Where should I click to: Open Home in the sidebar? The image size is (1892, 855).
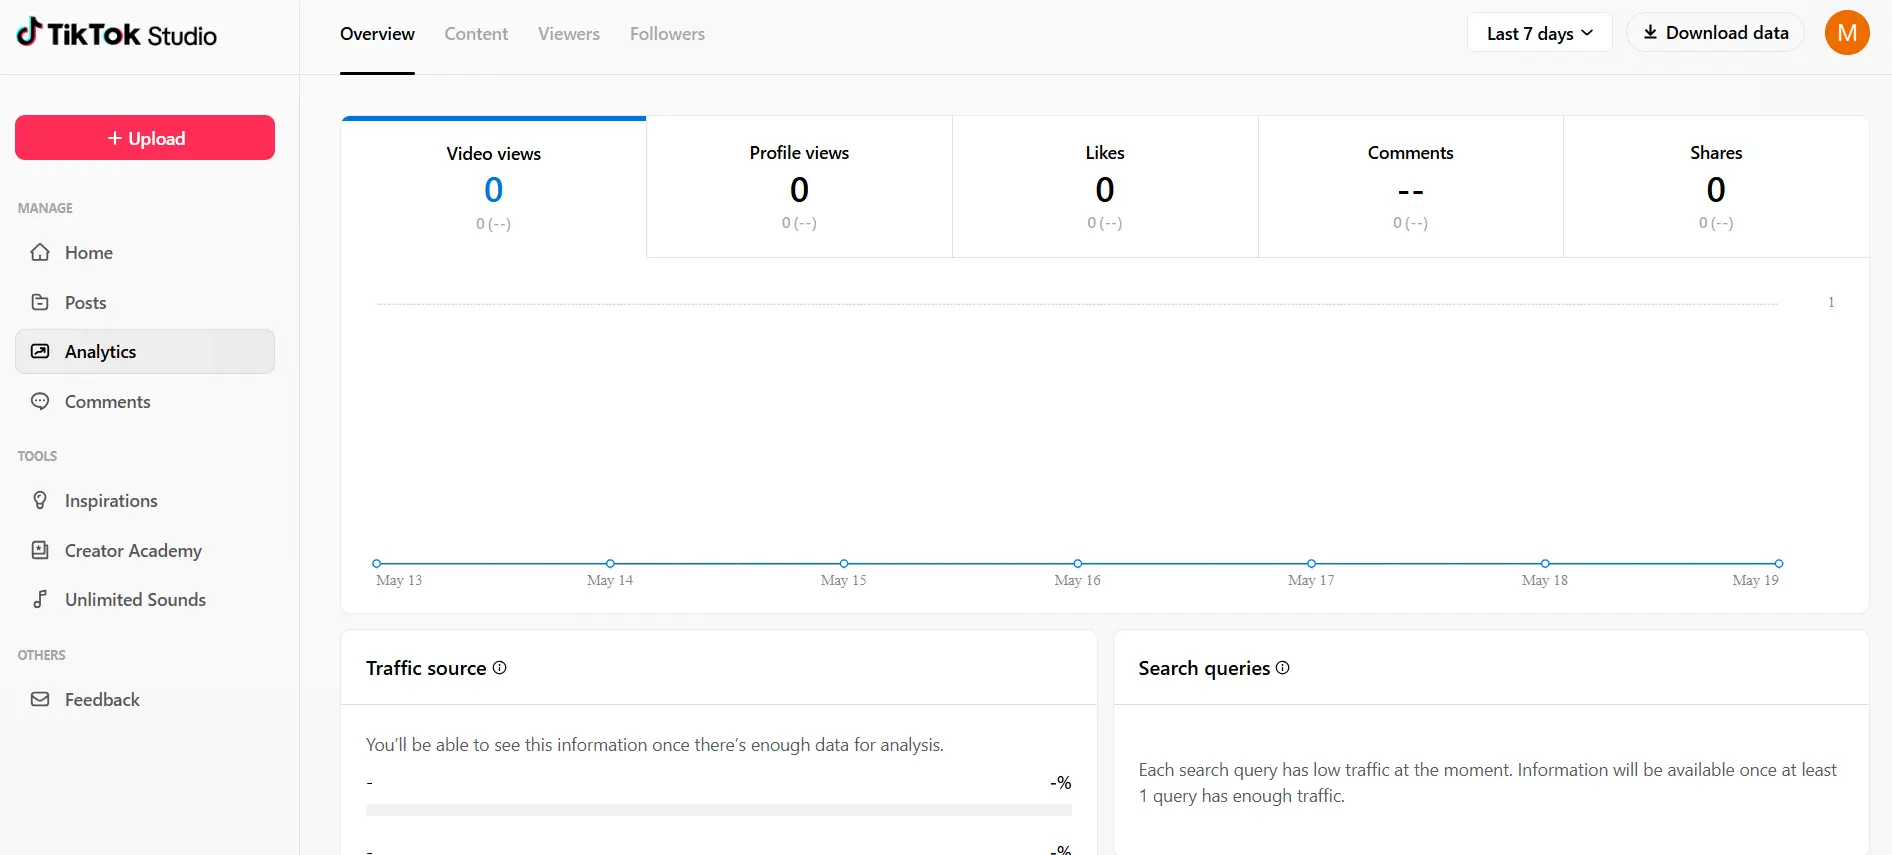point(145,252)
